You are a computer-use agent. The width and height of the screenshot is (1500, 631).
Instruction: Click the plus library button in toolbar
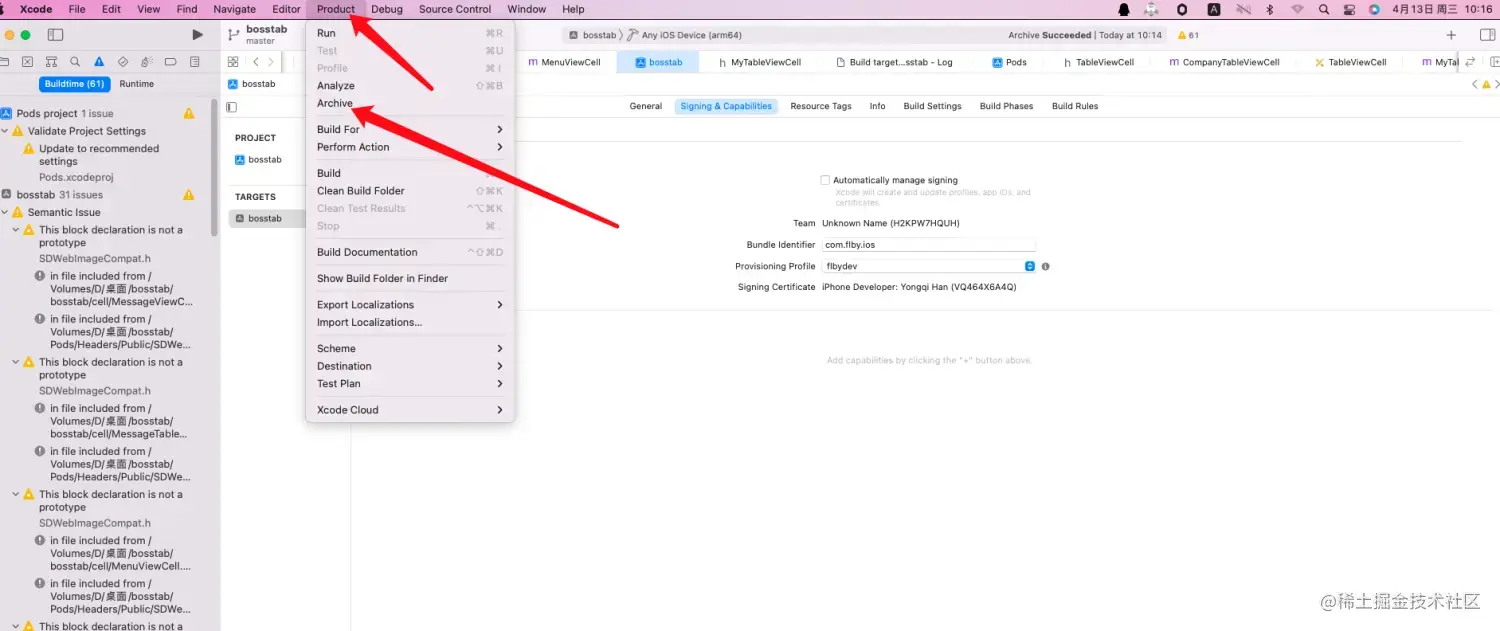click(1451, 35)
